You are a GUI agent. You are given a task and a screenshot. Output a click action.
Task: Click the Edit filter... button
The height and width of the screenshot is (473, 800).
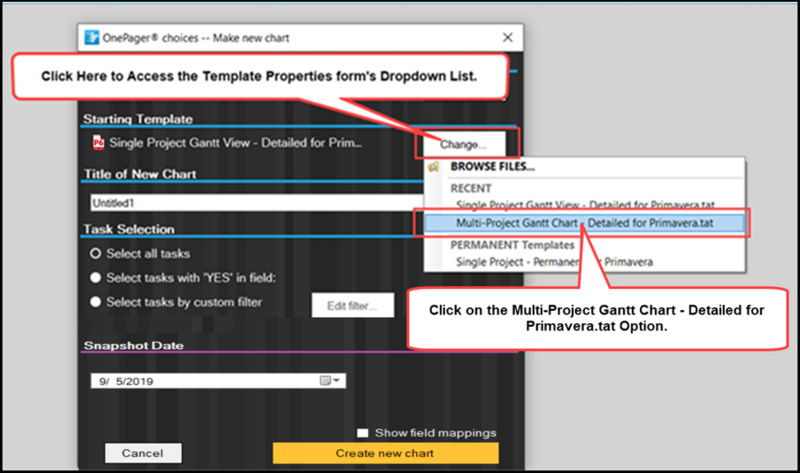click(x=353, y=305)
